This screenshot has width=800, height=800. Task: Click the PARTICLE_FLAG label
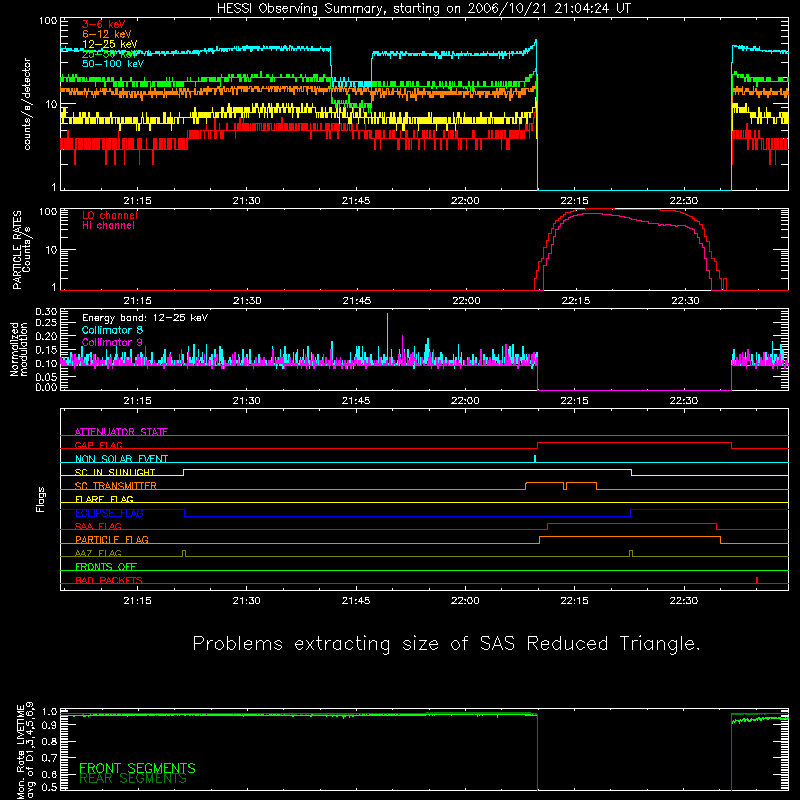pyautogui.click(x=112, y=539)
